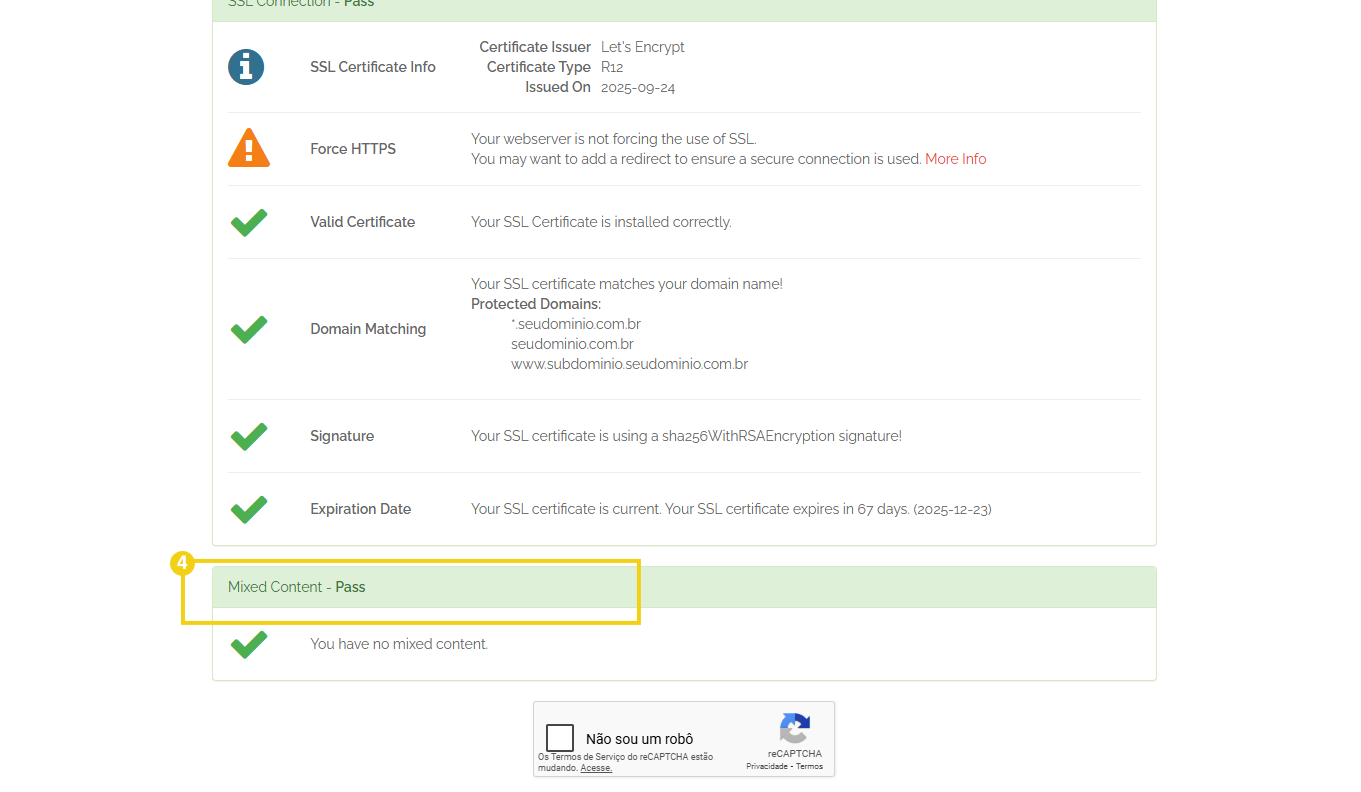Click the yellow number 4 annotation marker

(x=182, y=563)
